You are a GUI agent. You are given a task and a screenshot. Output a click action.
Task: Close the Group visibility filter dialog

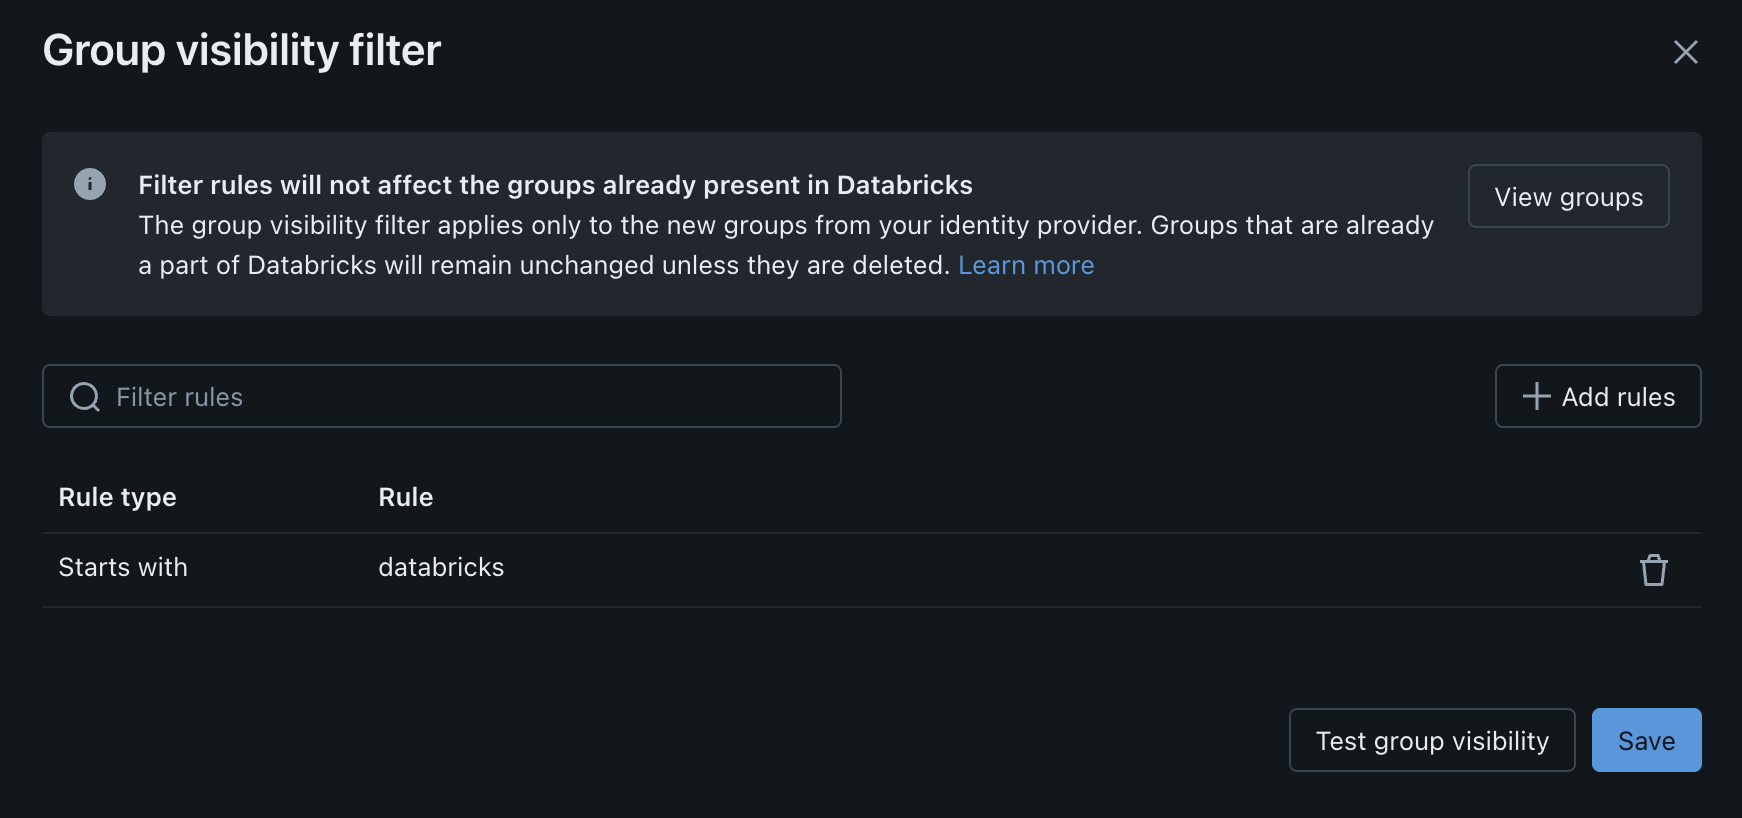click(x=1686, y=52)
